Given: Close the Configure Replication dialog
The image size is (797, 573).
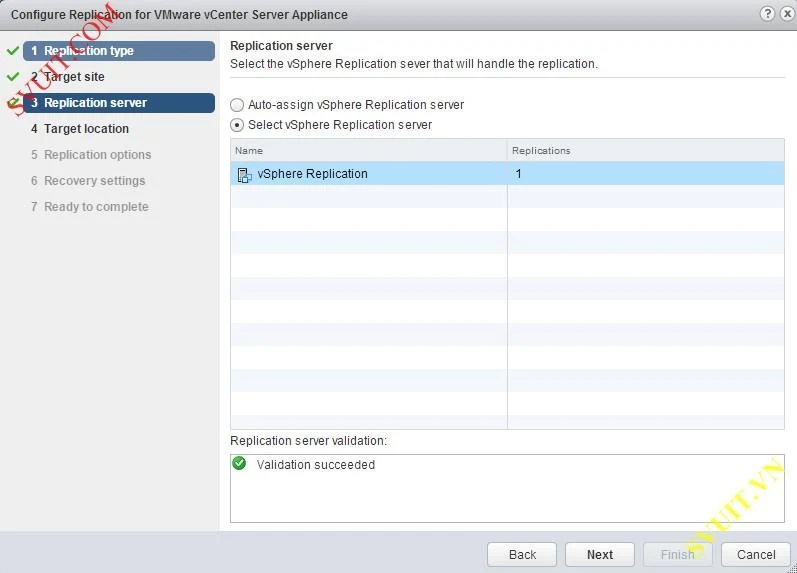Looking at the screenshot, I should click(x=788, y=14).
